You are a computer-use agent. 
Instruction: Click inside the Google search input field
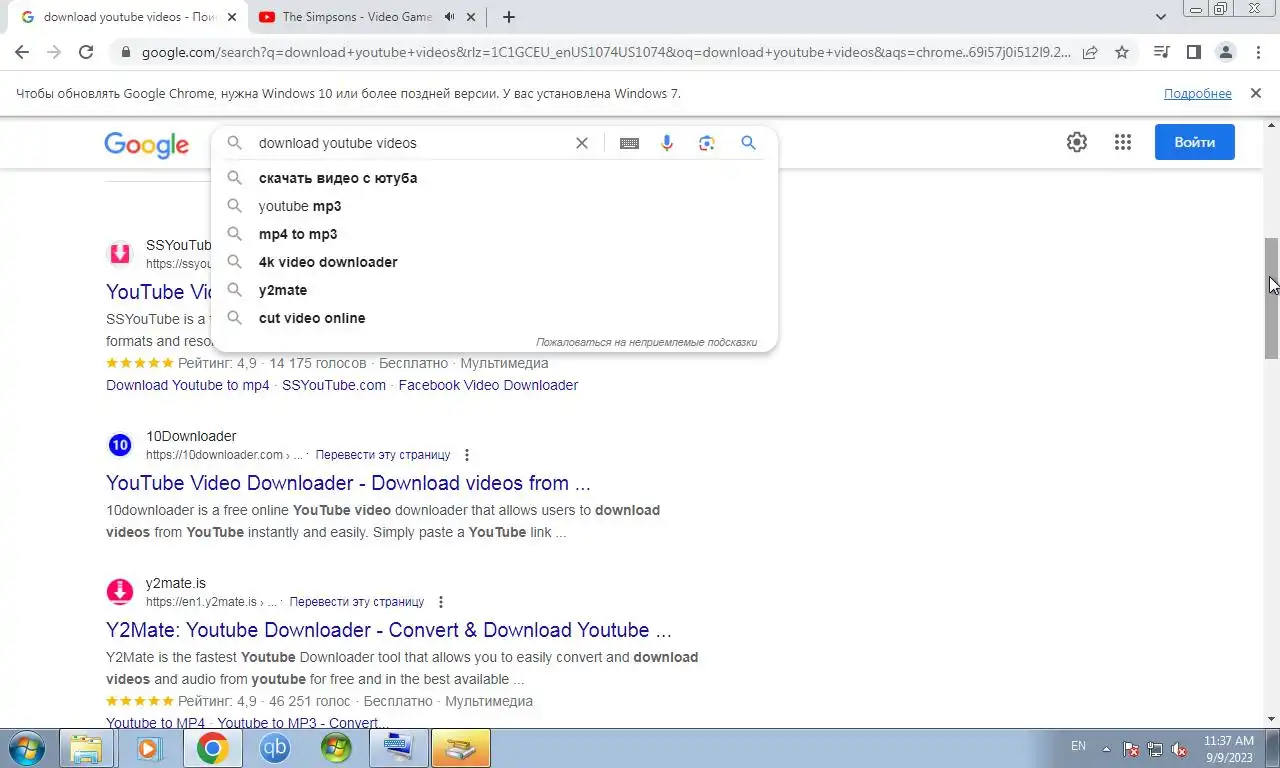pyautogui.click(x=410, y=143)
